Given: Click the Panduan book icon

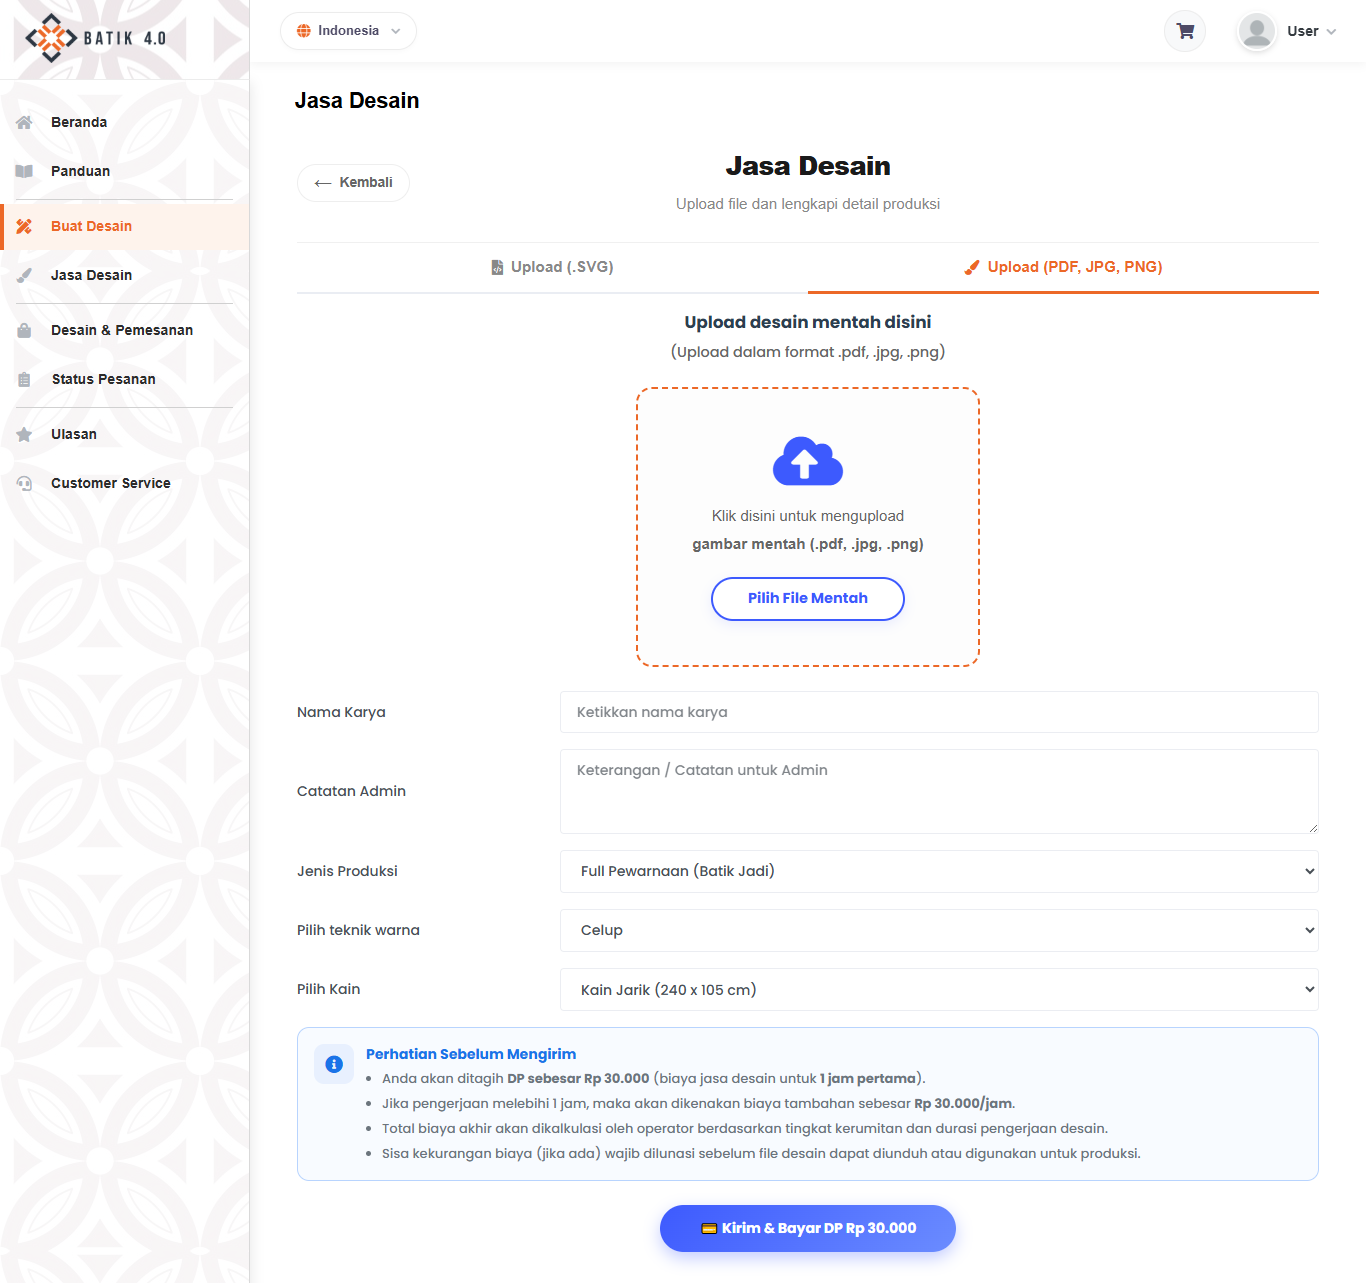Looking at the screenshot, I should click(24, 171).
